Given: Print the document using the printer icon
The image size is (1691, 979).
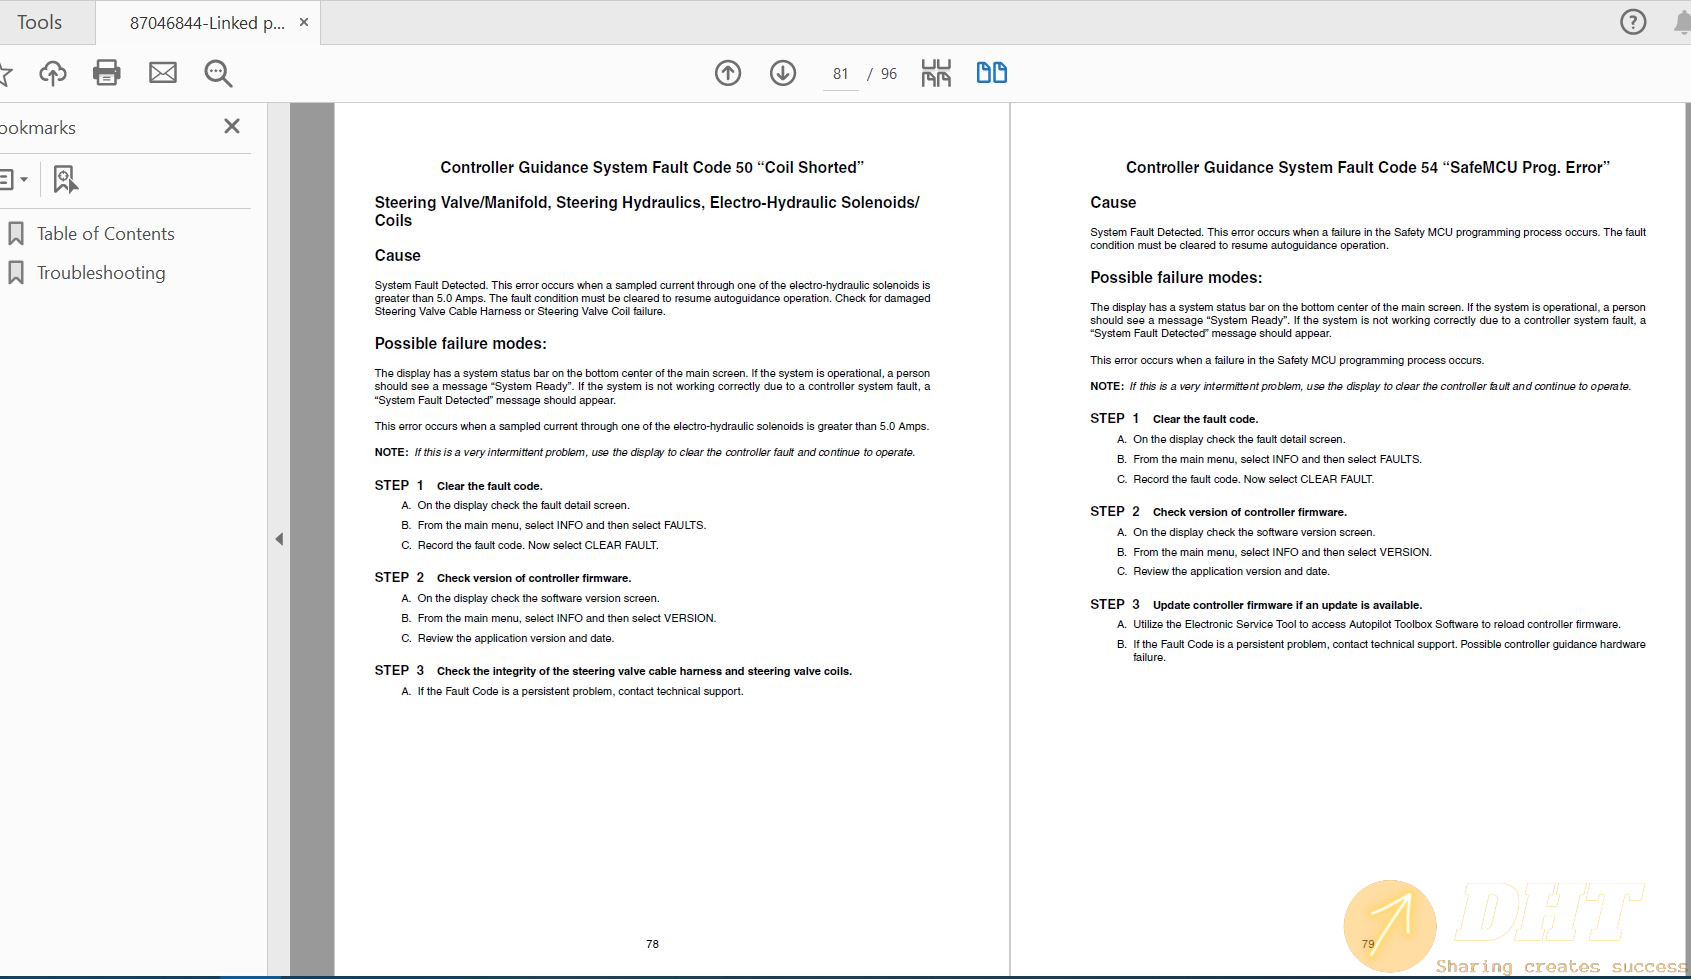Looking at the screenshot, I should [106, 73].
